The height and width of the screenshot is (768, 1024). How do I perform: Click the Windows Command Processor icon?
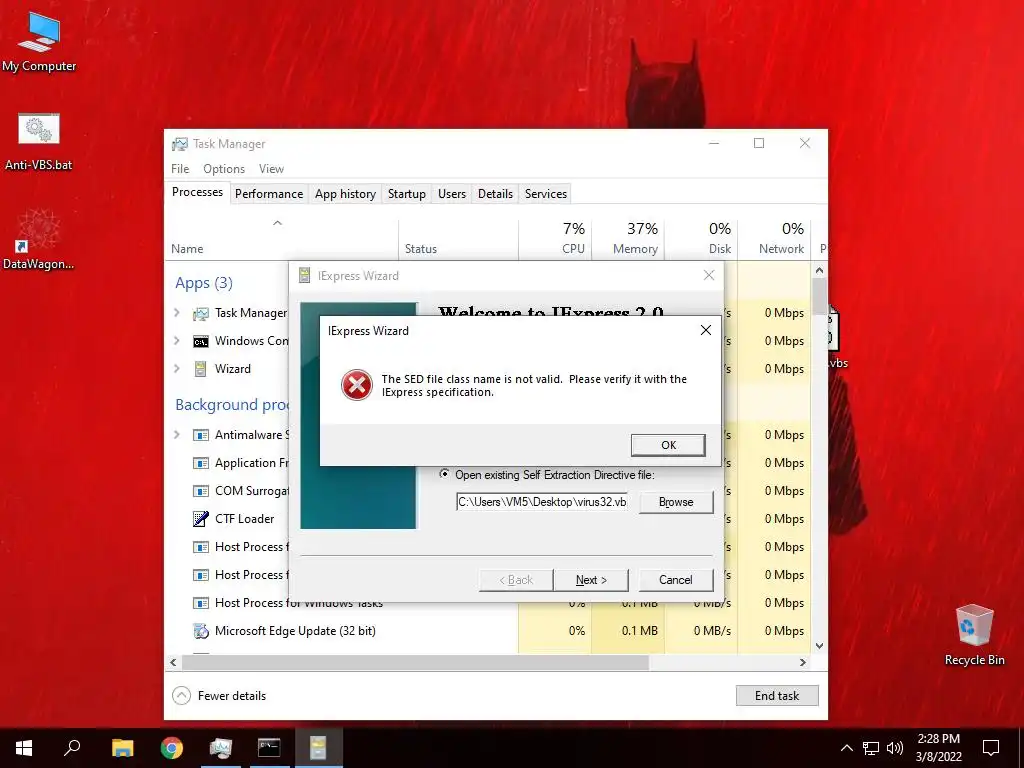tap(200, 342)
